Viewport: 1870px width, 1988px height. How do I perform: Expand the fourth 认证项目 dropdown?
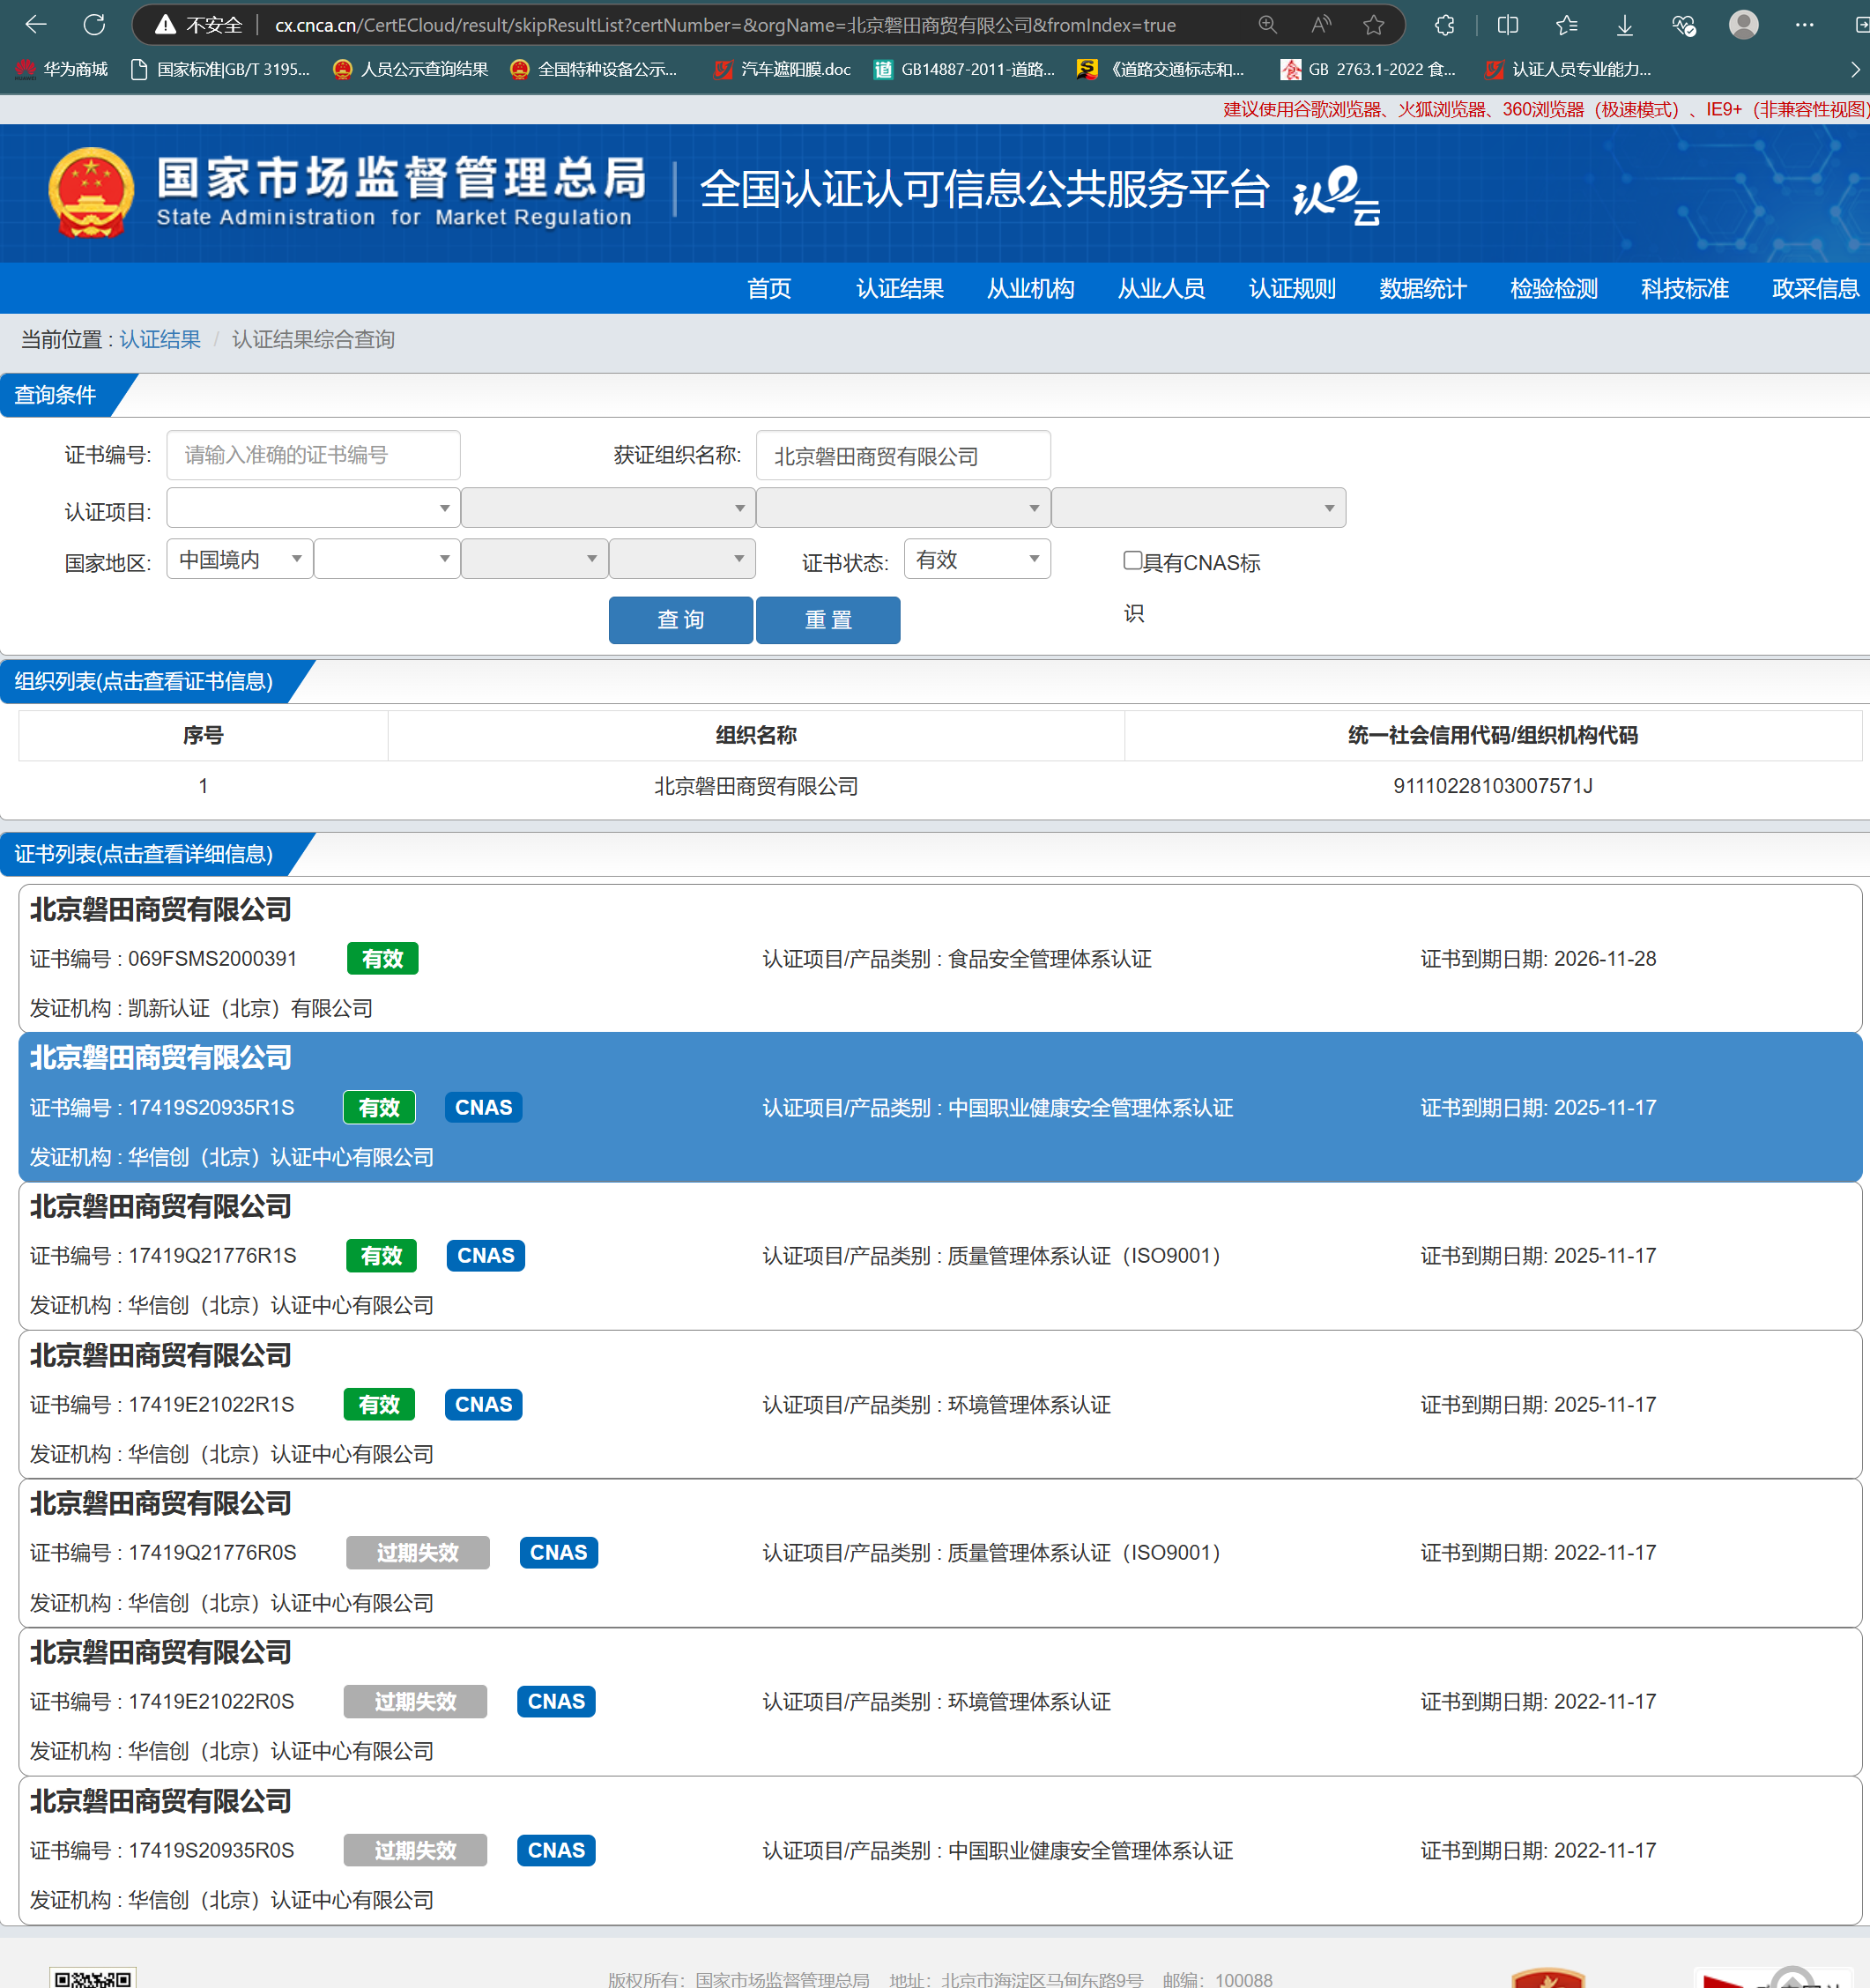(1198, 508)
